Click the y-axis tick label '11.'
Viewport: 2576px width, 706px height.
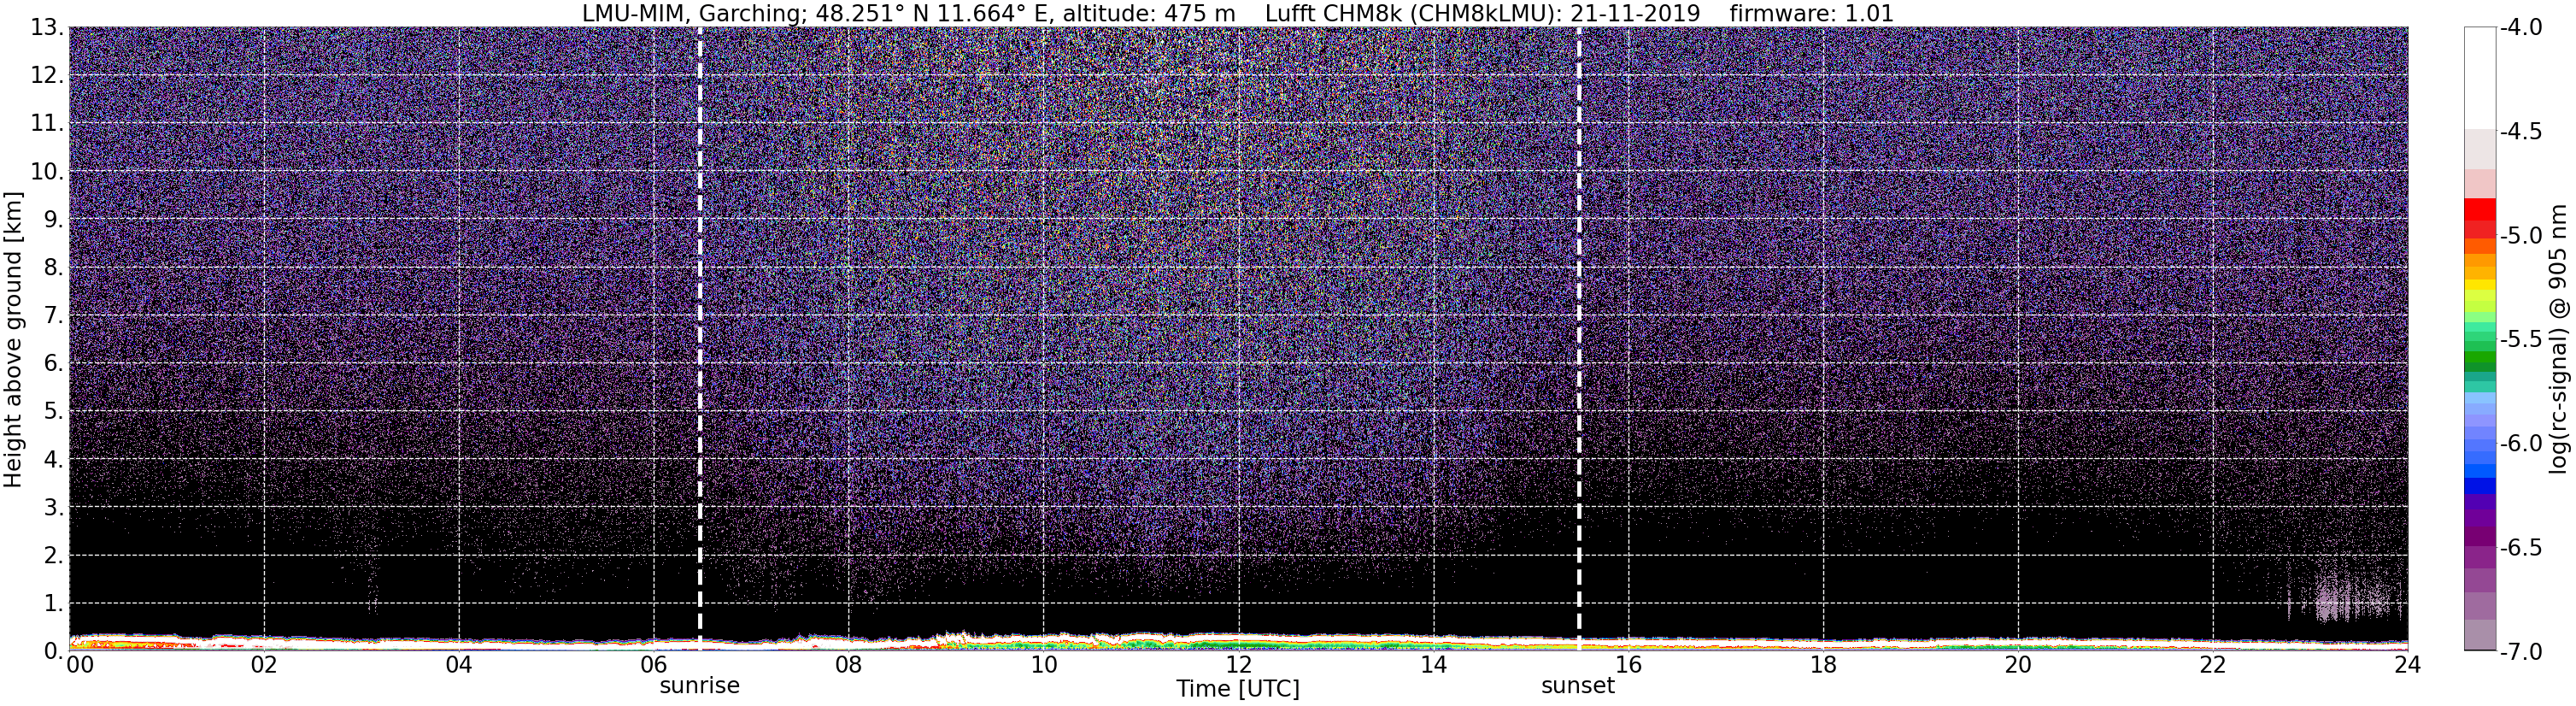click(x=47, y=124)
